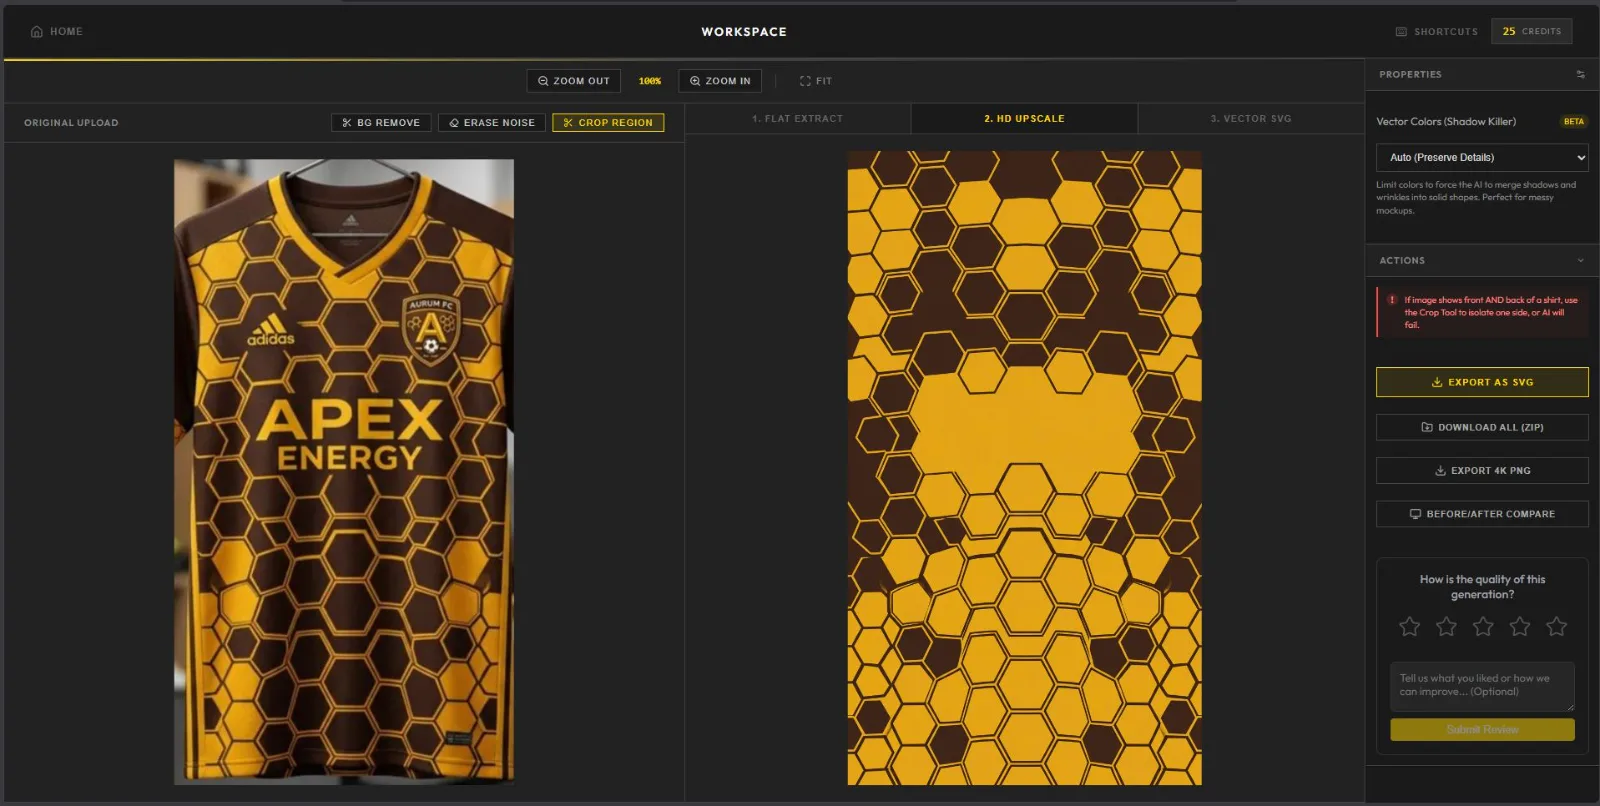Select the Crop Region tool
This screenshot has height=806, width=1600.
(608, 123)
